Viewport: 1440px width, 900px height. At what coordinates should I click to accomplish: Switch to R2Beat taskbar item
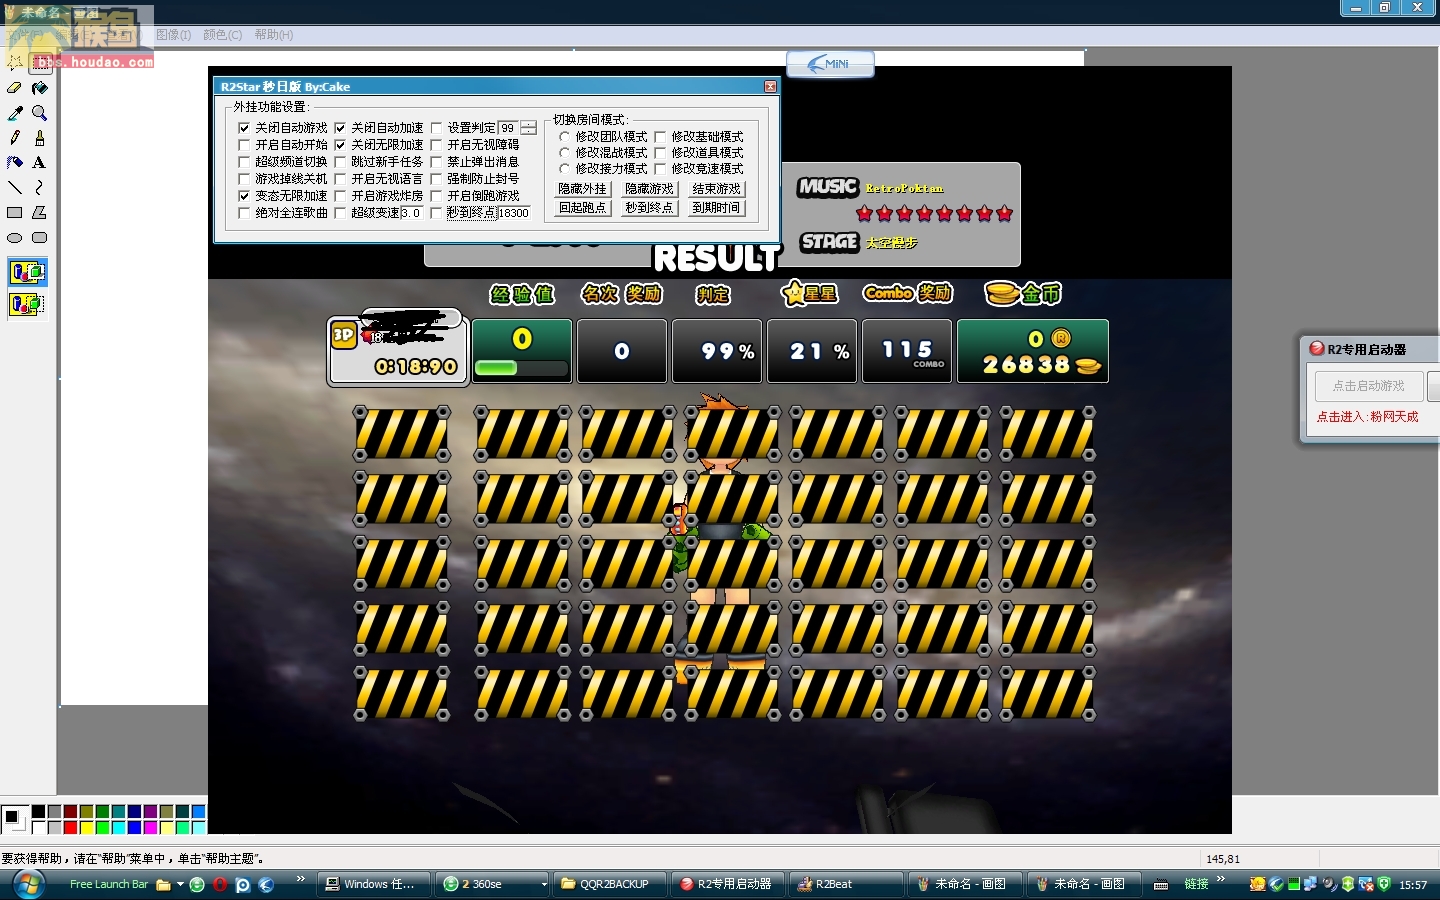pos(844,884)
